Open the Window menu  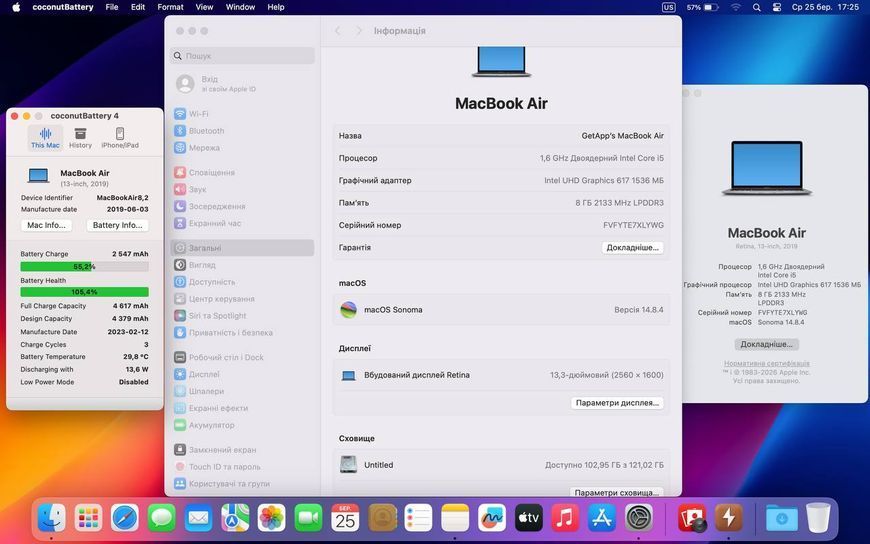point(240,7)
